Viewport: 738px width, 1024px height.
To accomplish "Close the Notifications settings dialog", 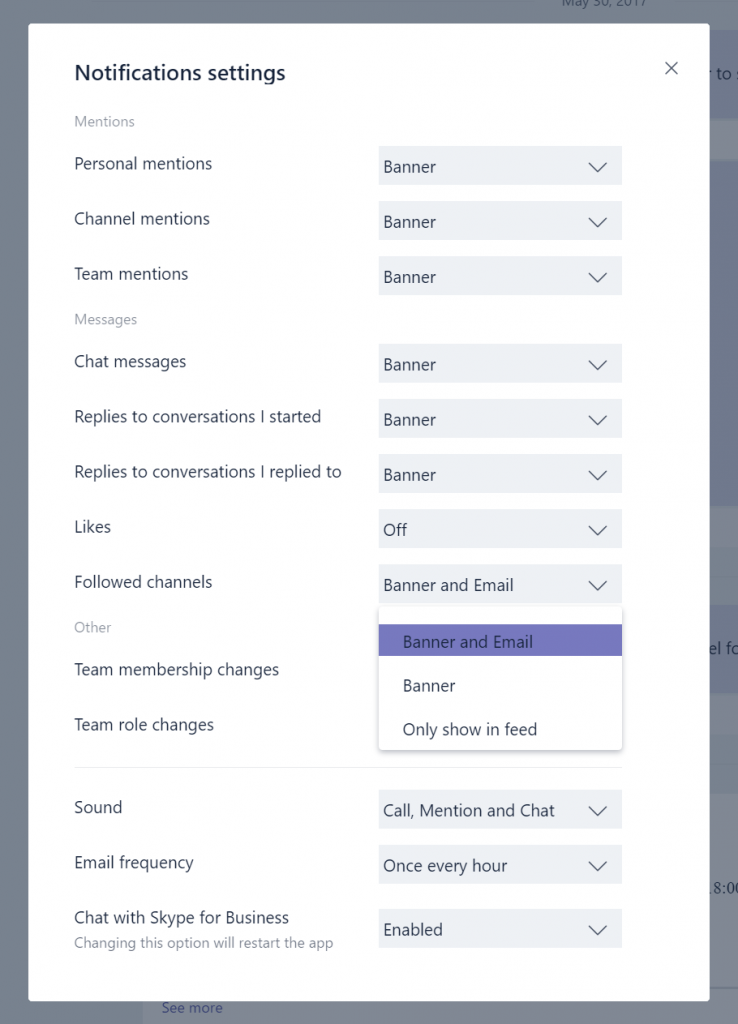I will click(671, 68).
